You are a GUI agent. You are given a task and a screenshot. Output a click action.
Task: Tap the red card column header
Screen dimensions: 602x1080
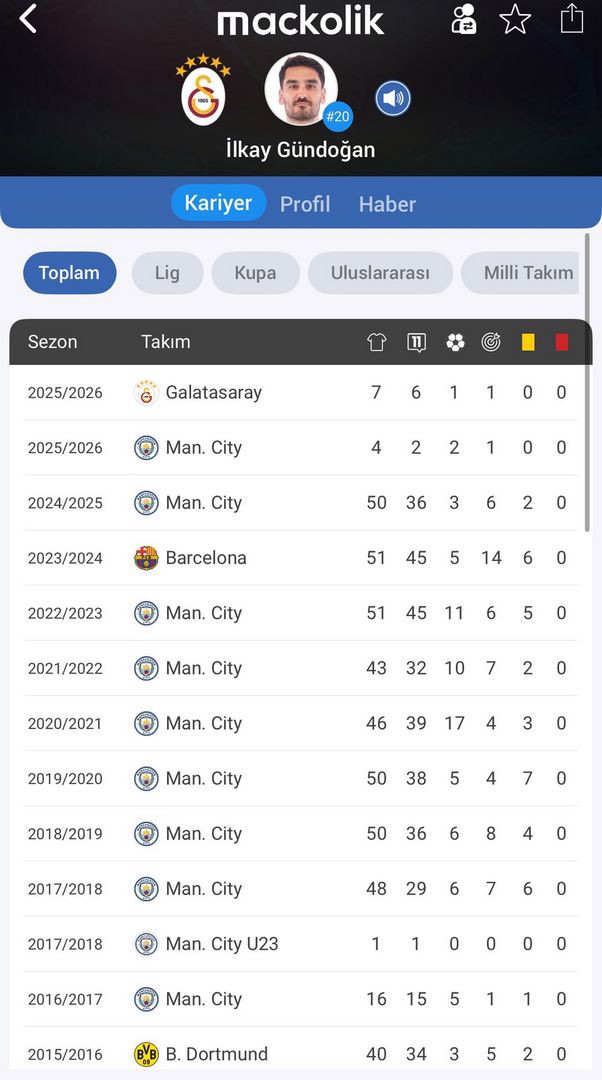tap(562, 342)
